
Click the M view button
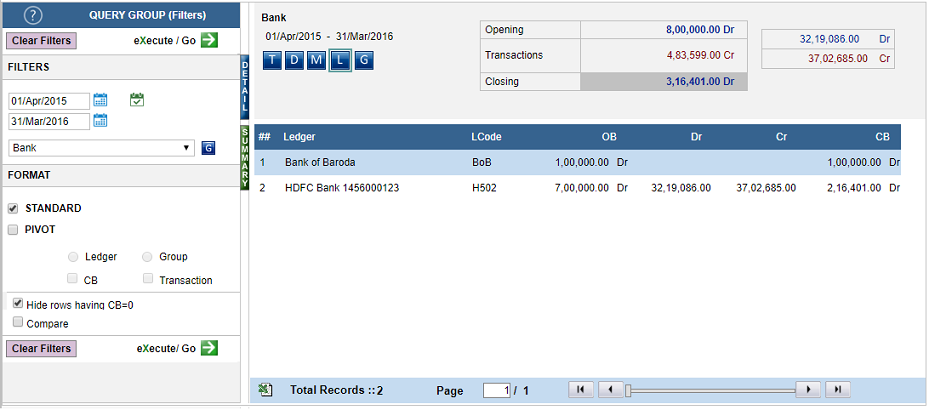tap(317, 60)
